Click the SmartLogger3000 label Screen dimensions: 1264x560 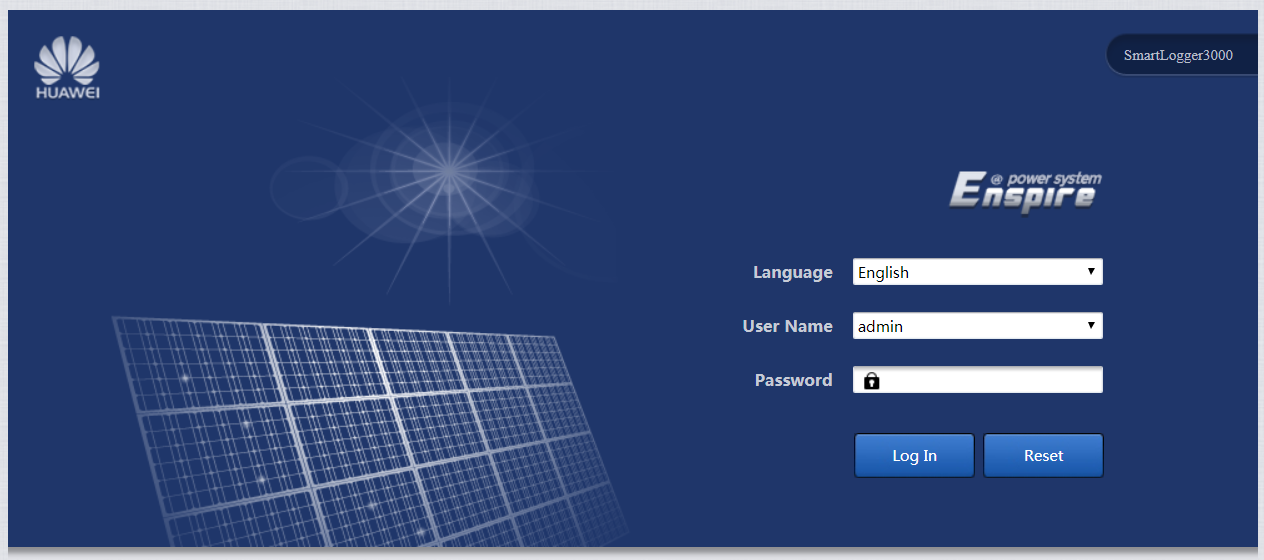1178,55
